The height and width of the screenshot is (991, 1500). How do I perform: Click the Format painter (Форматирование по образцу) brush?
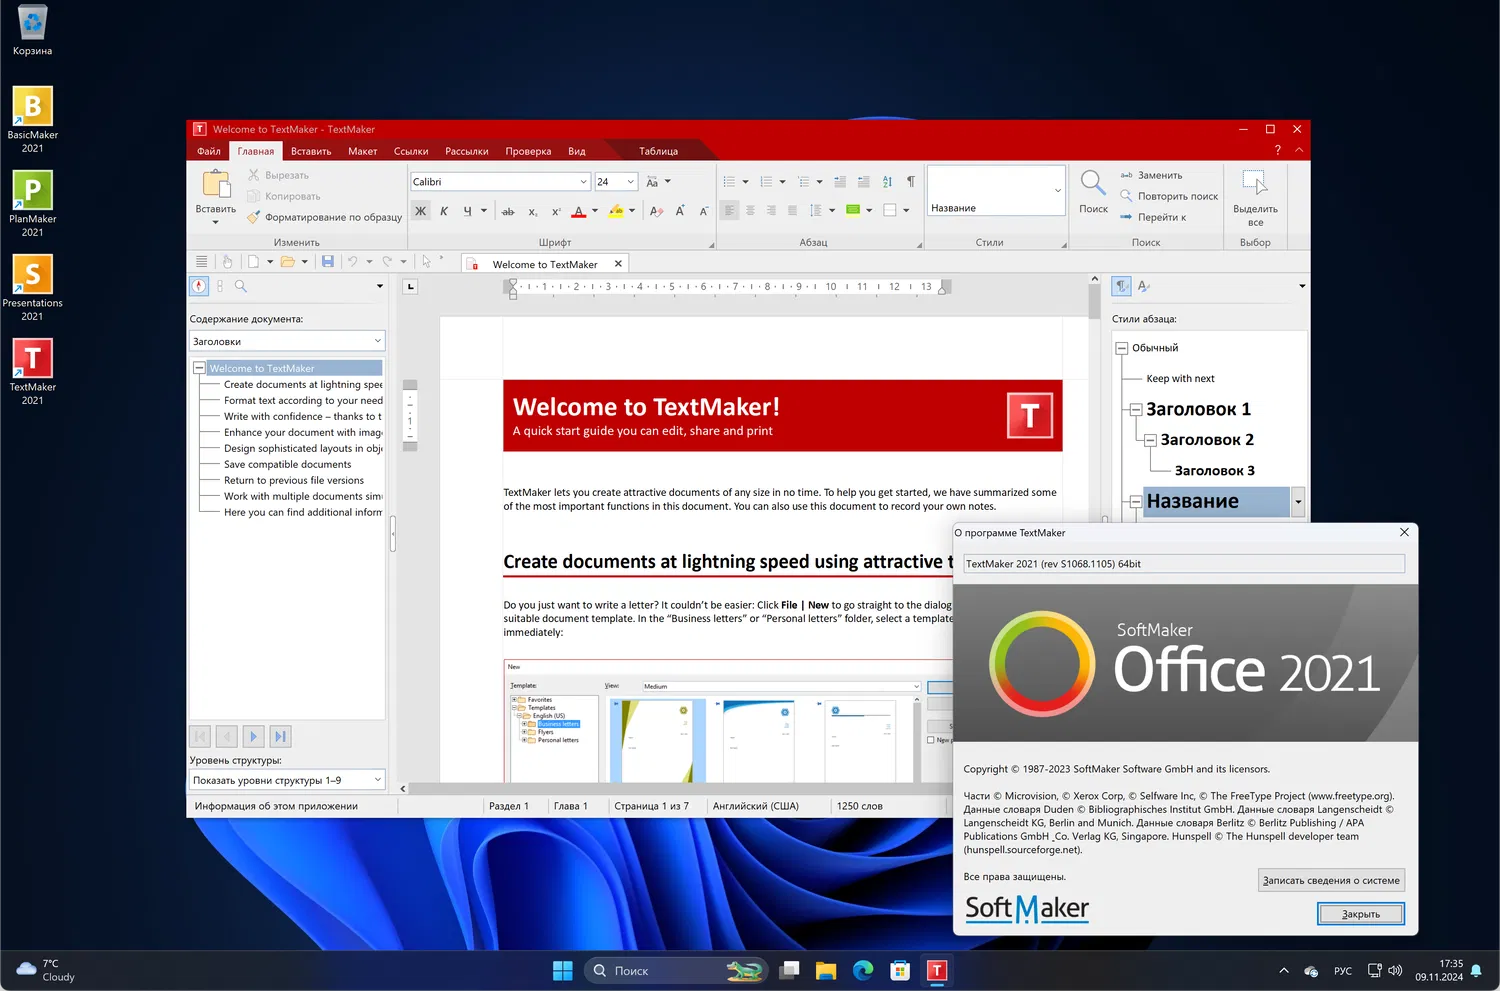pos(254,217)
